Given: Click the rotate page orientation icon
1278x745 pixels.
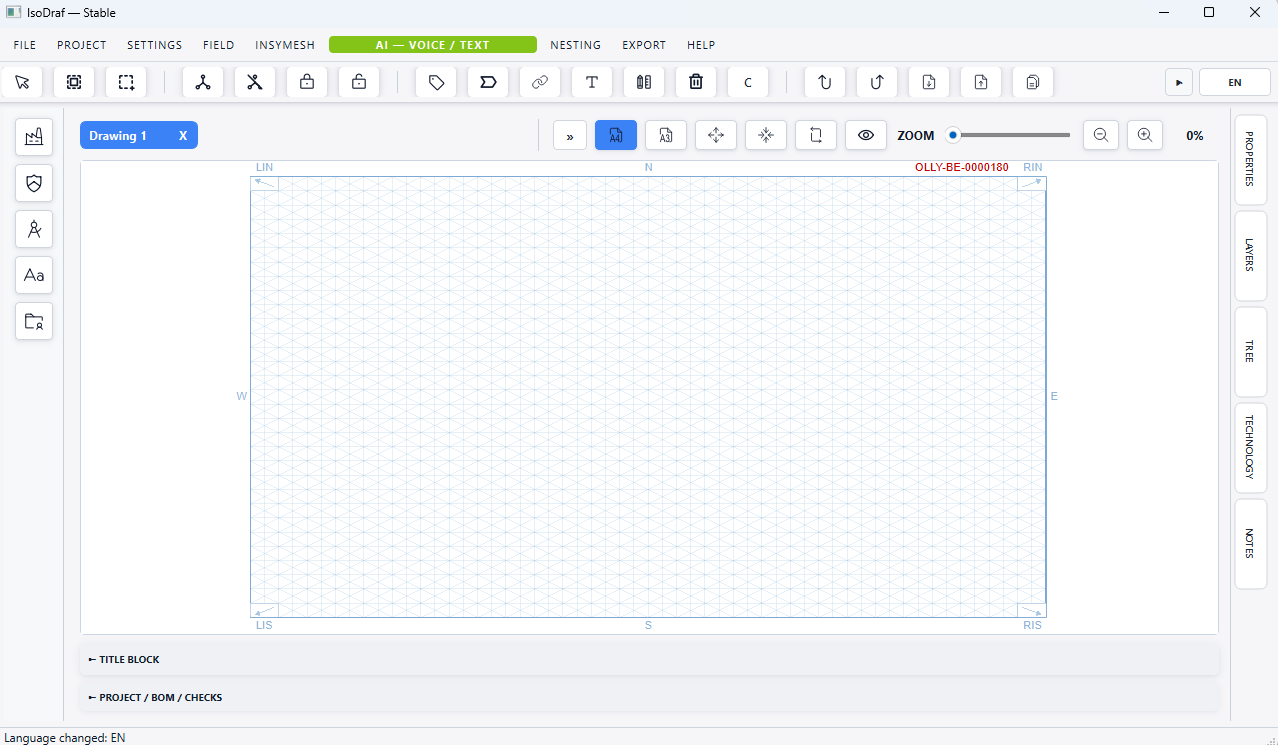Looking at the screenshot, I should tap(816, 135).
